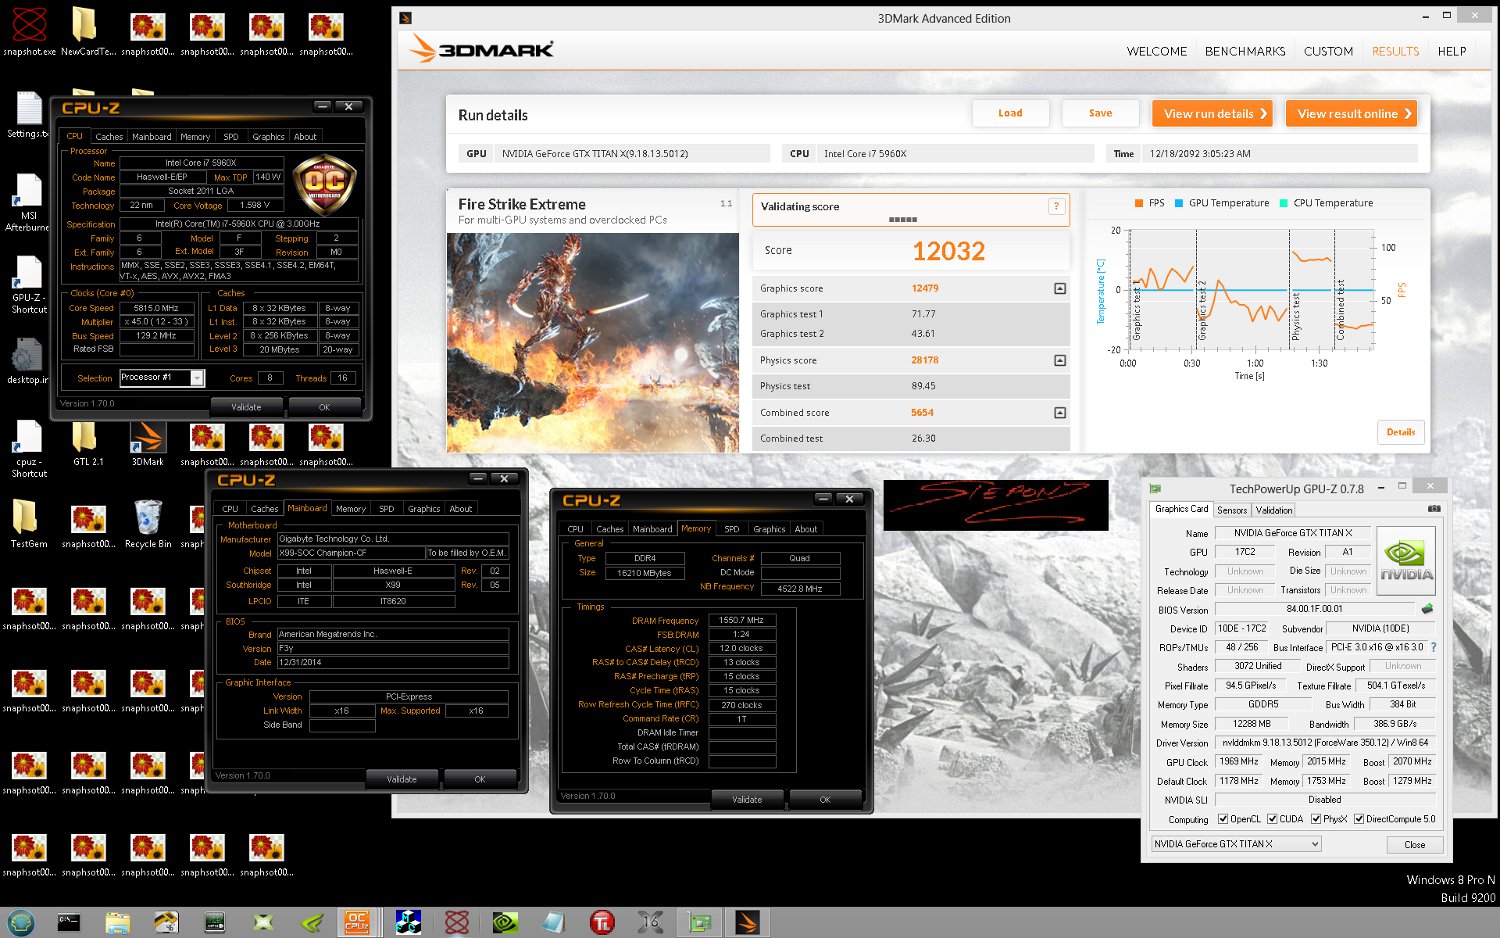Click Close button in GPU-Z
1500x938 pixels.
coord(1414,845)
